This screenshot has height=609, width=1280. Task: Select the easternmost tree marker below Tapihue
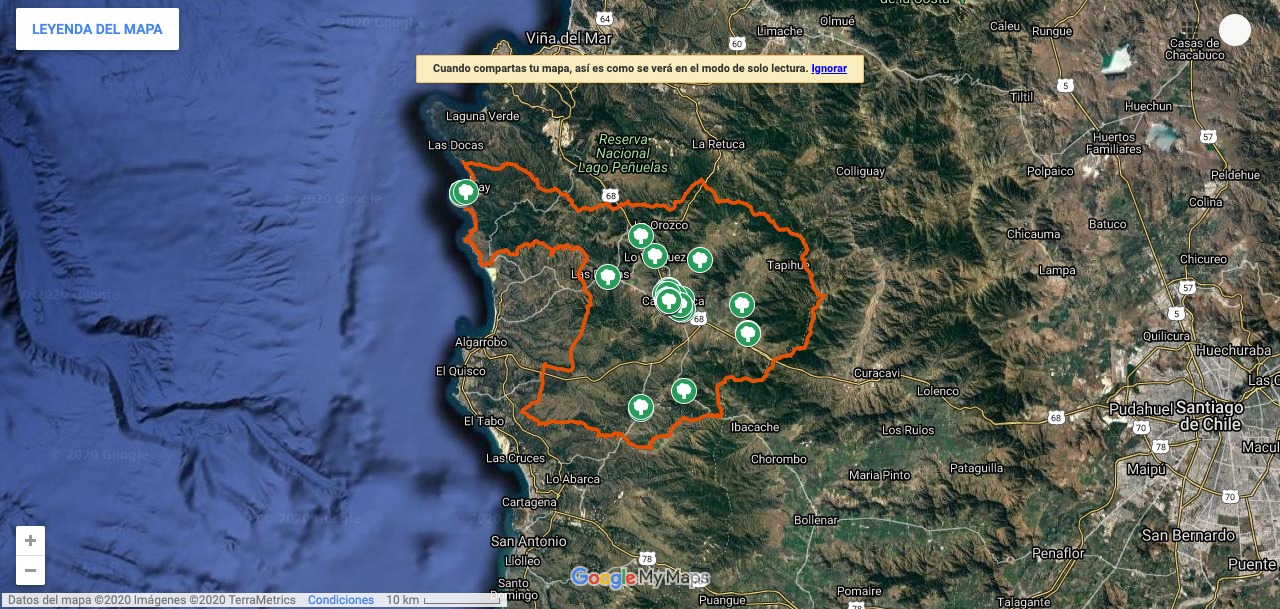[x=747, y=333]
